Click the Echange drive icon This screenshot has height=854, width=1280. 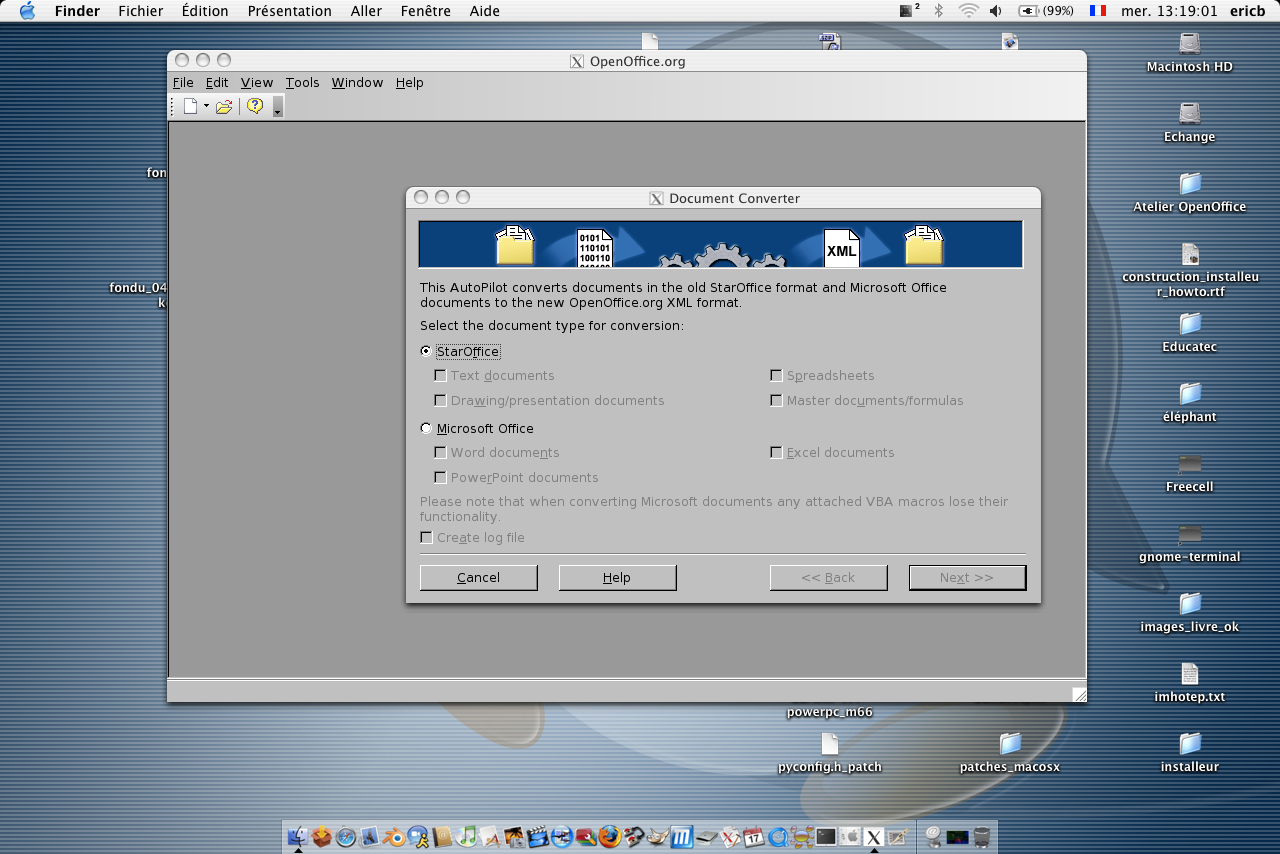(1189, 114)
